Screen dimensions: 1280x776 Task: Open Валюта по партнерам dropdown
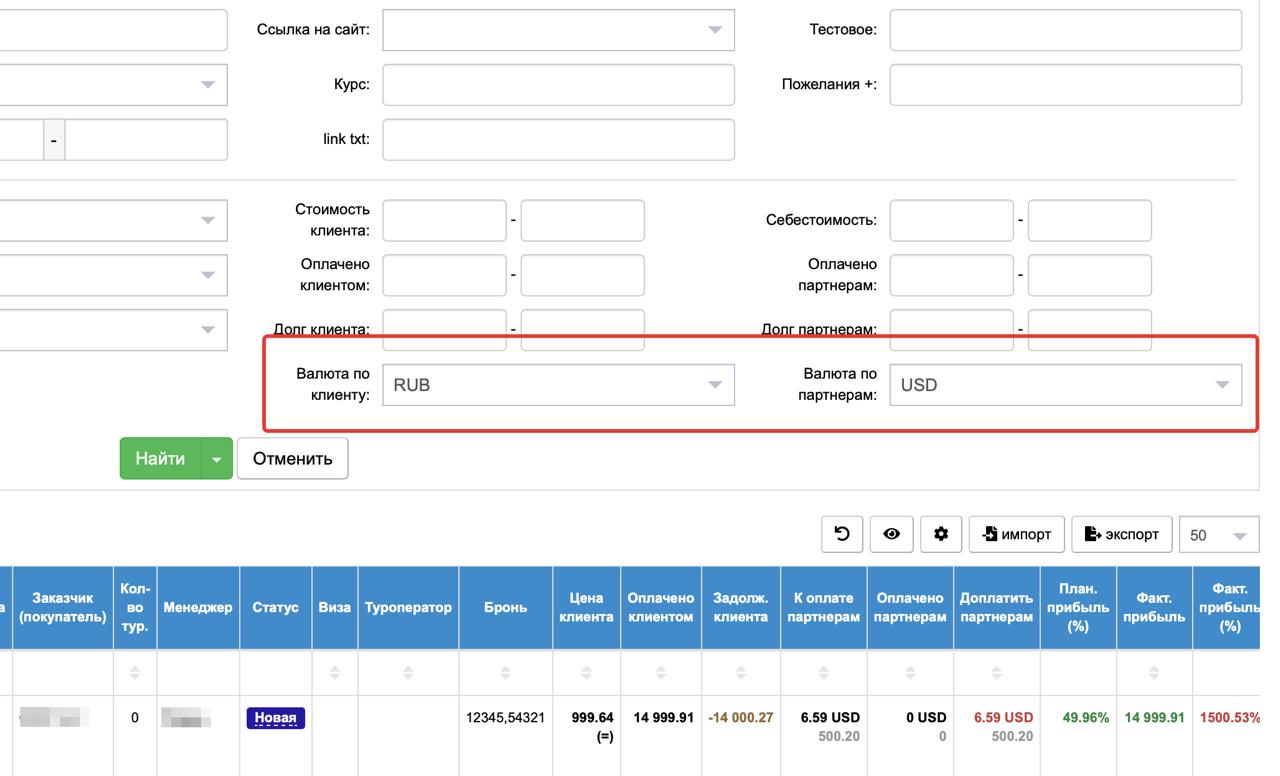(x=1065, y=385)
